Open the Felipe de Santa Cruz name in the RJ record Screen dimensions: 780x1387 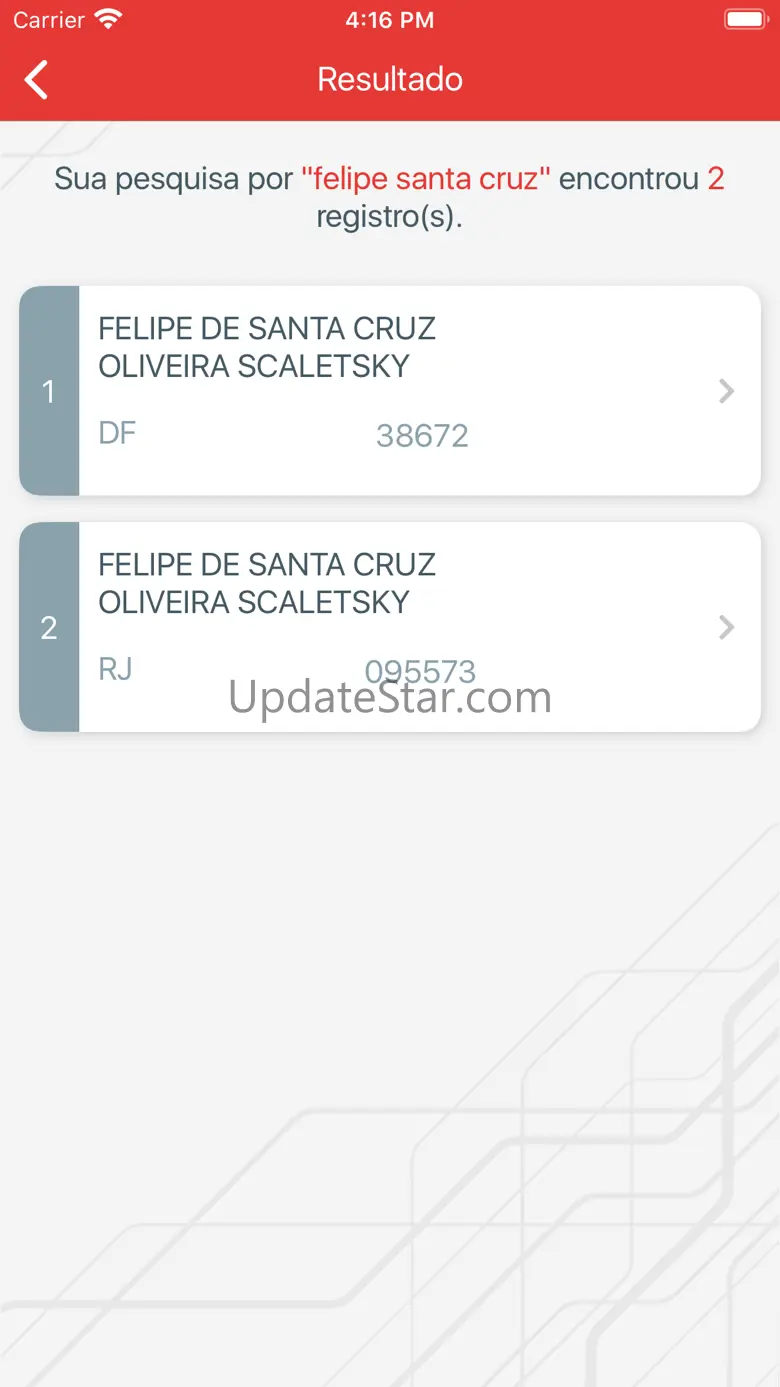click(x=267, y=583)
